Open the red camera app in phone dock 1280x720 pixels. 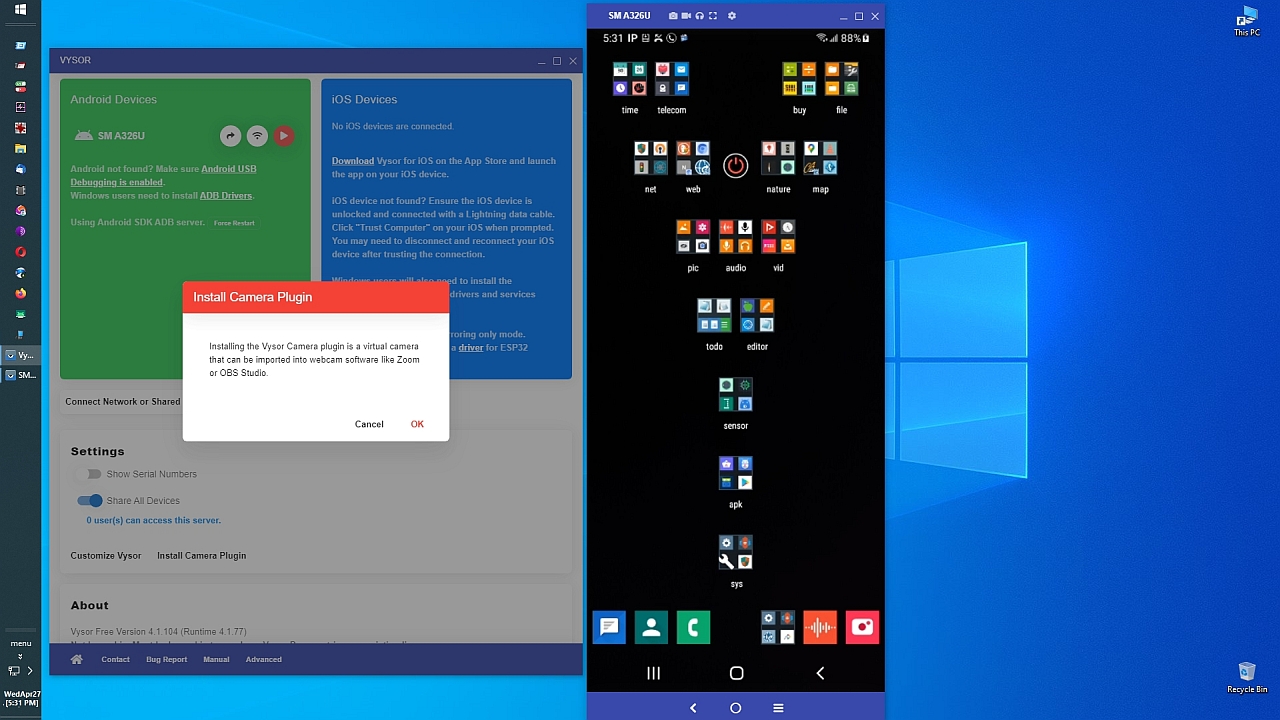[x=862, y=627]
